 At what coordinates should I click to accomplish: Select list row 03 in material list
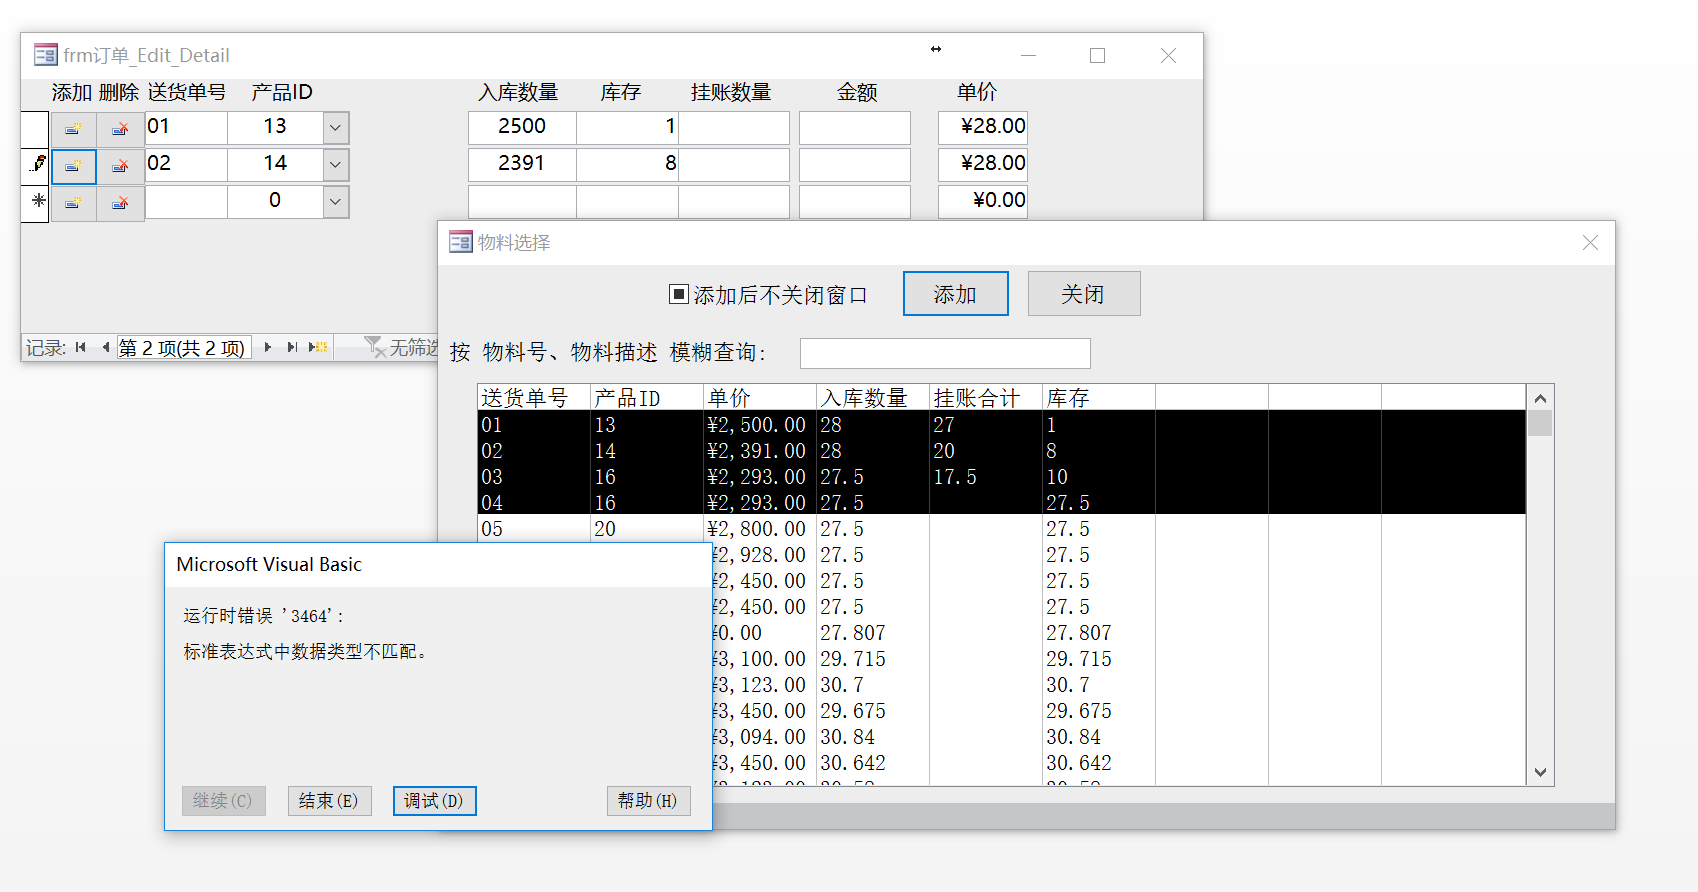(1002, 476)
